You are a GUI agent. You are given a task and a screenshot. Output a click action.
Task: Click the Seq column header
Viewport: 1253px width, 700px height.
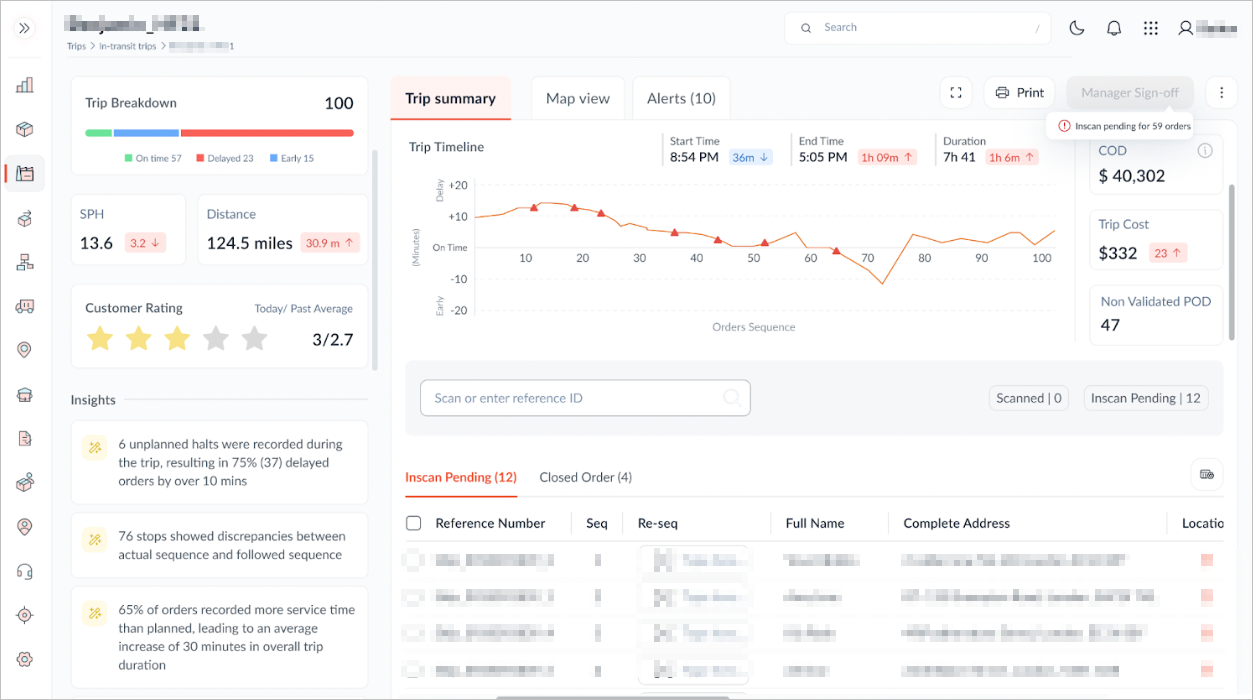pos(597,523)
